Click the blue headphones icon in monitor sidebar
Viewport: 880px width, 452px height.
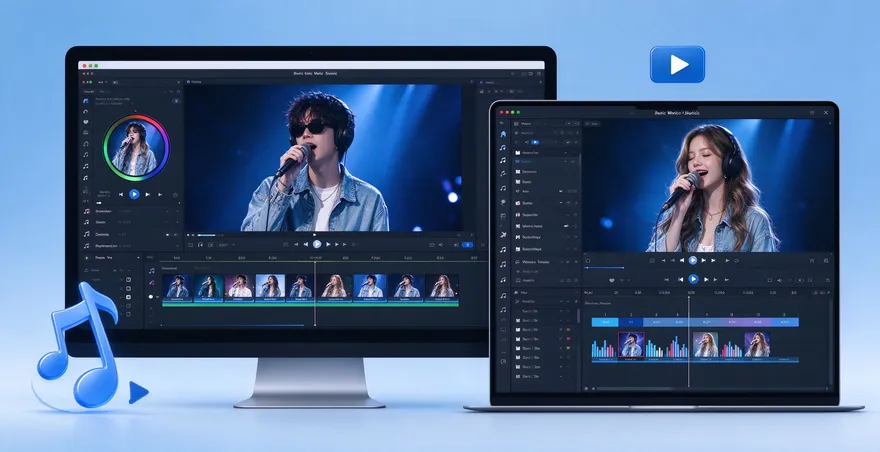(86, 101)
